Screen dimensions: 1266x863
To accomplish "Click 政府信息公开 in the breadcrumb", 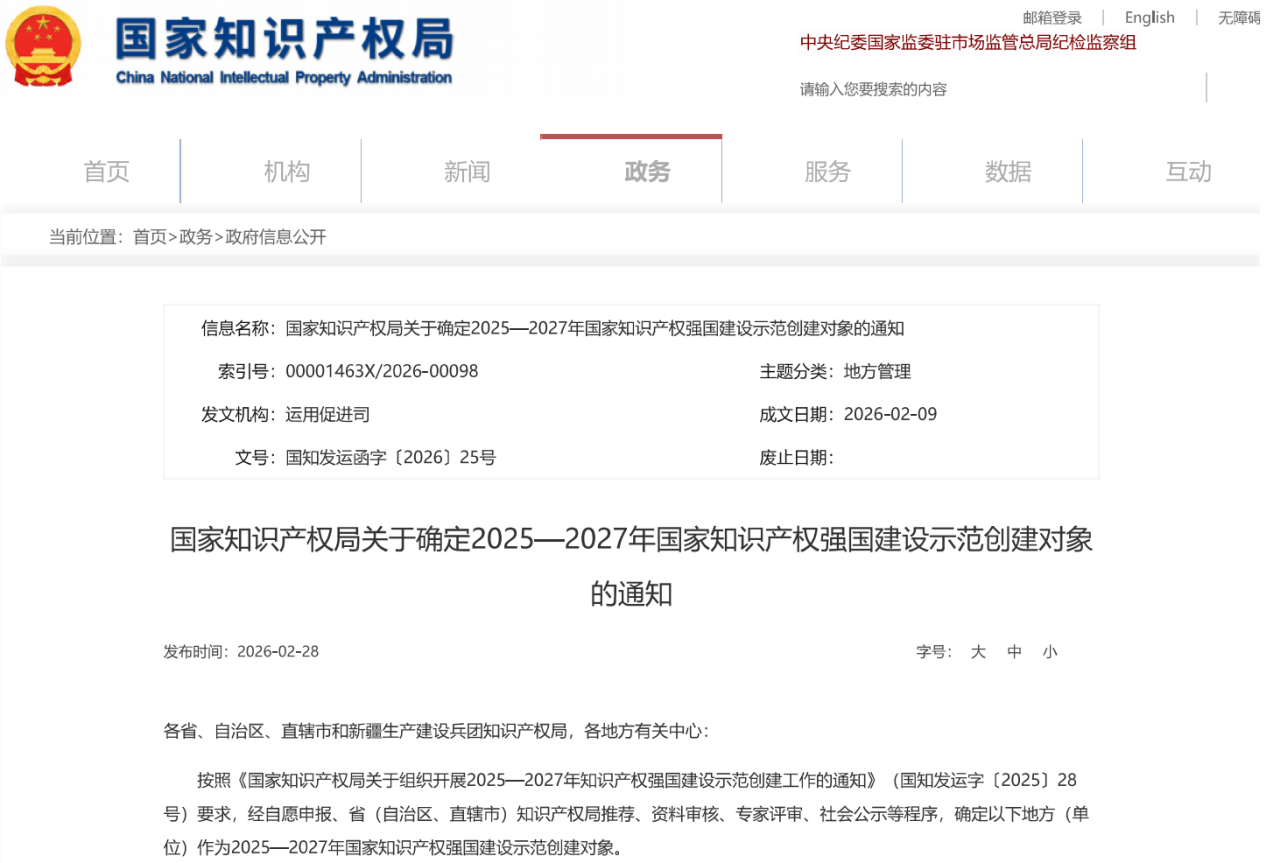I will click(276, 237).
